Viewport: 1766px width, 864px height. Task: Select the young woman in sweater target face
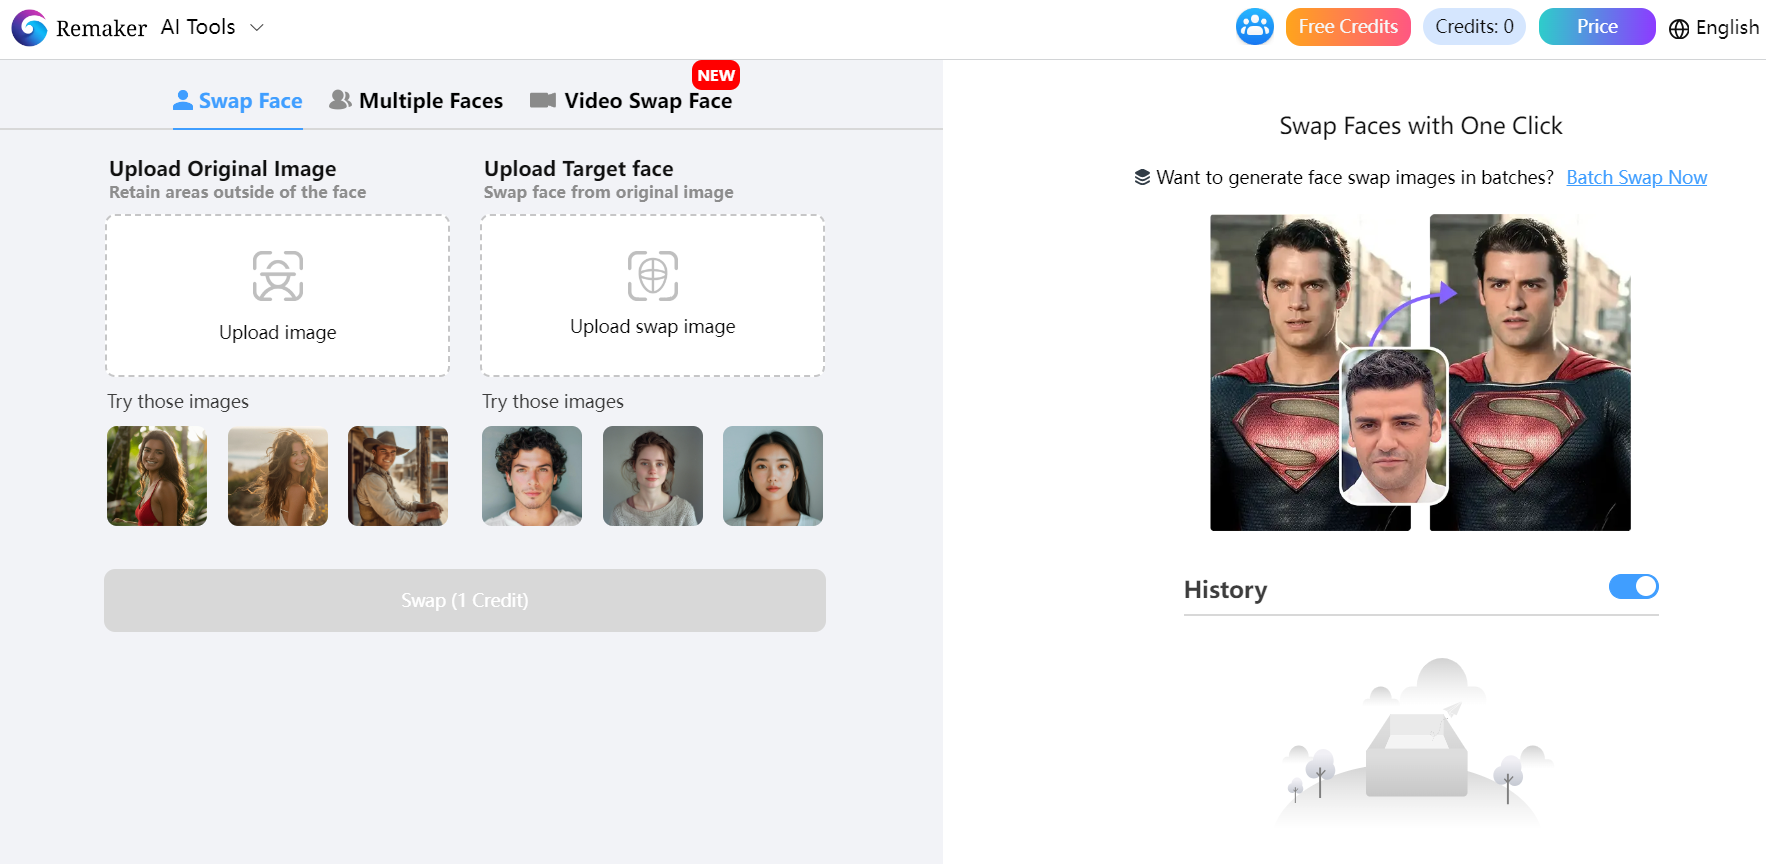point(653,476)
